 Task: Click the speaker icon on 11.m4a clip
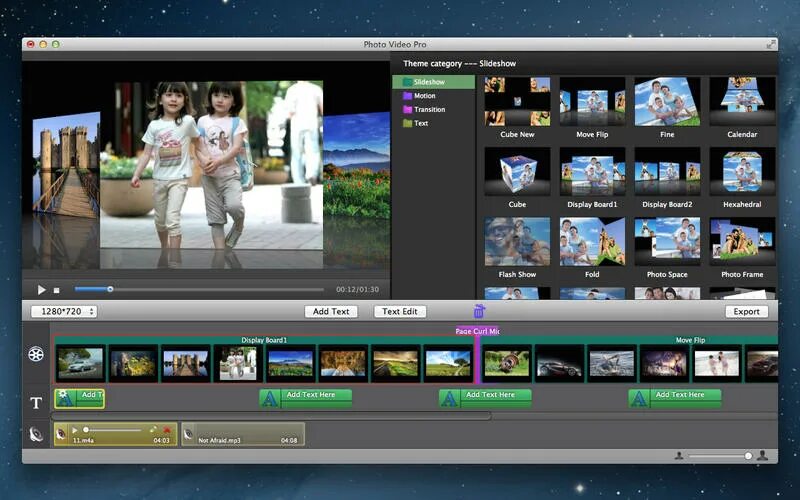tap(61, 434)
